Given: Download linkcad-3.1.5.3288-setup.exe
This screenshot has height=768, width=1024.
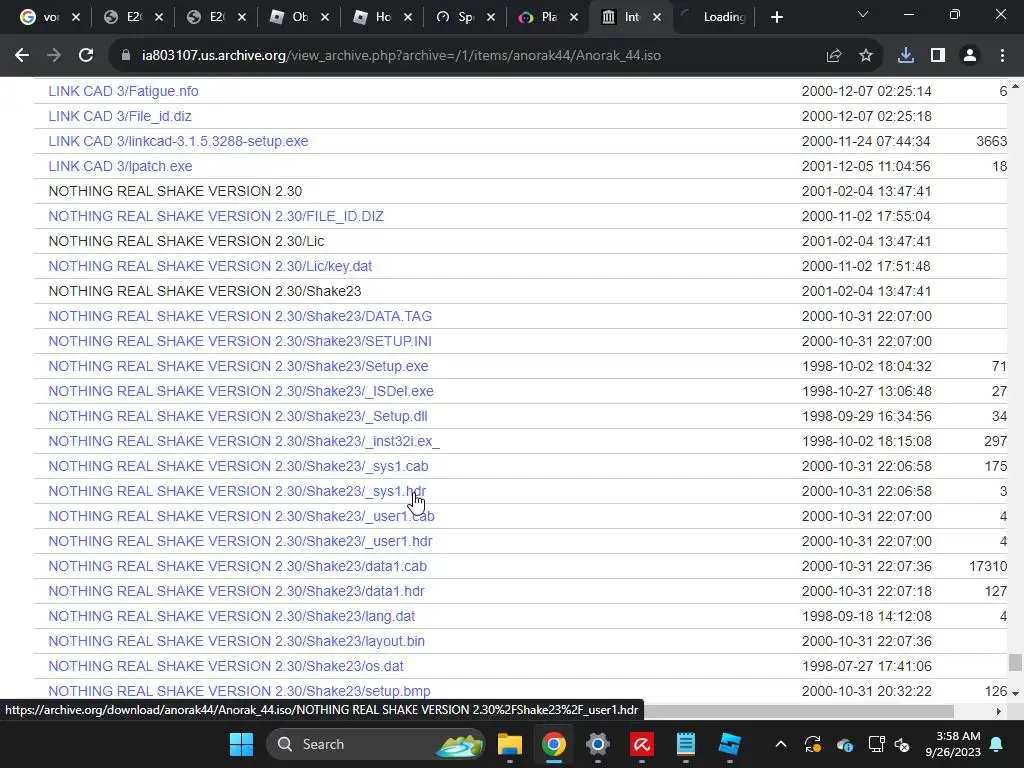Looking at the screenshot, I should pyautogui.click(x=178, y=141).
